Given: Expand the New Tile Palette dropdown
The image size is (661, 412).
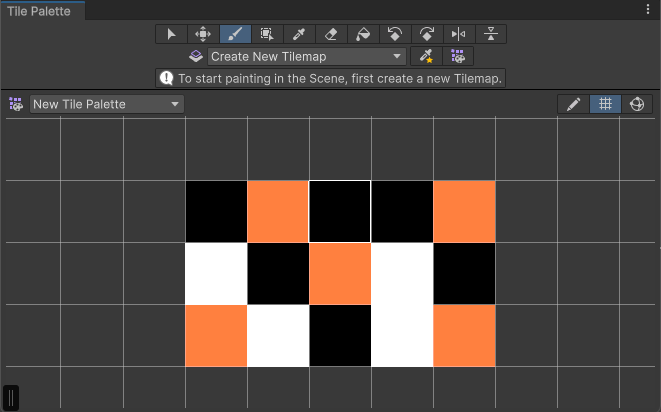Looking at the screenshot, I should (107, 104).
